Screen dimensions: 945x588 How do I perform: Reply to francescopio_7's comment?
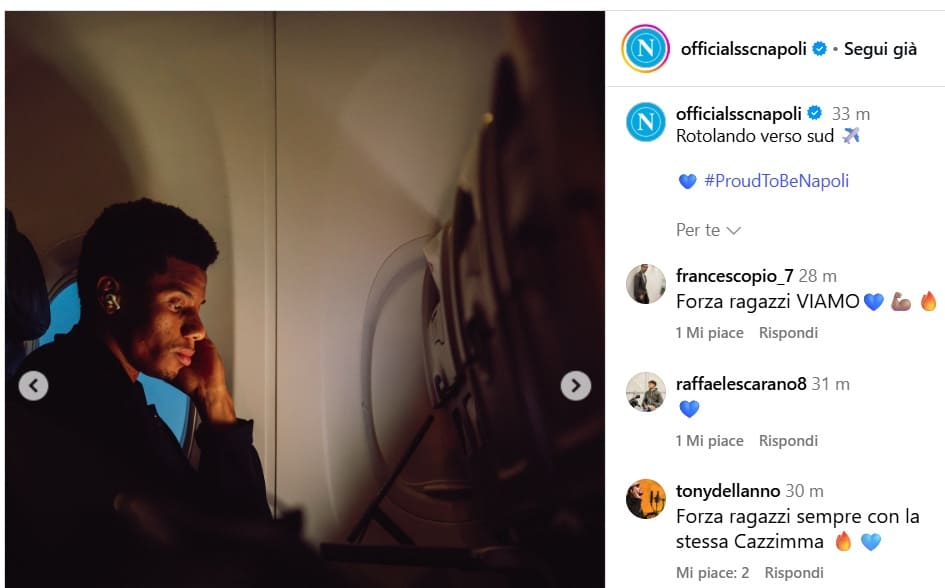click(788, 332)
